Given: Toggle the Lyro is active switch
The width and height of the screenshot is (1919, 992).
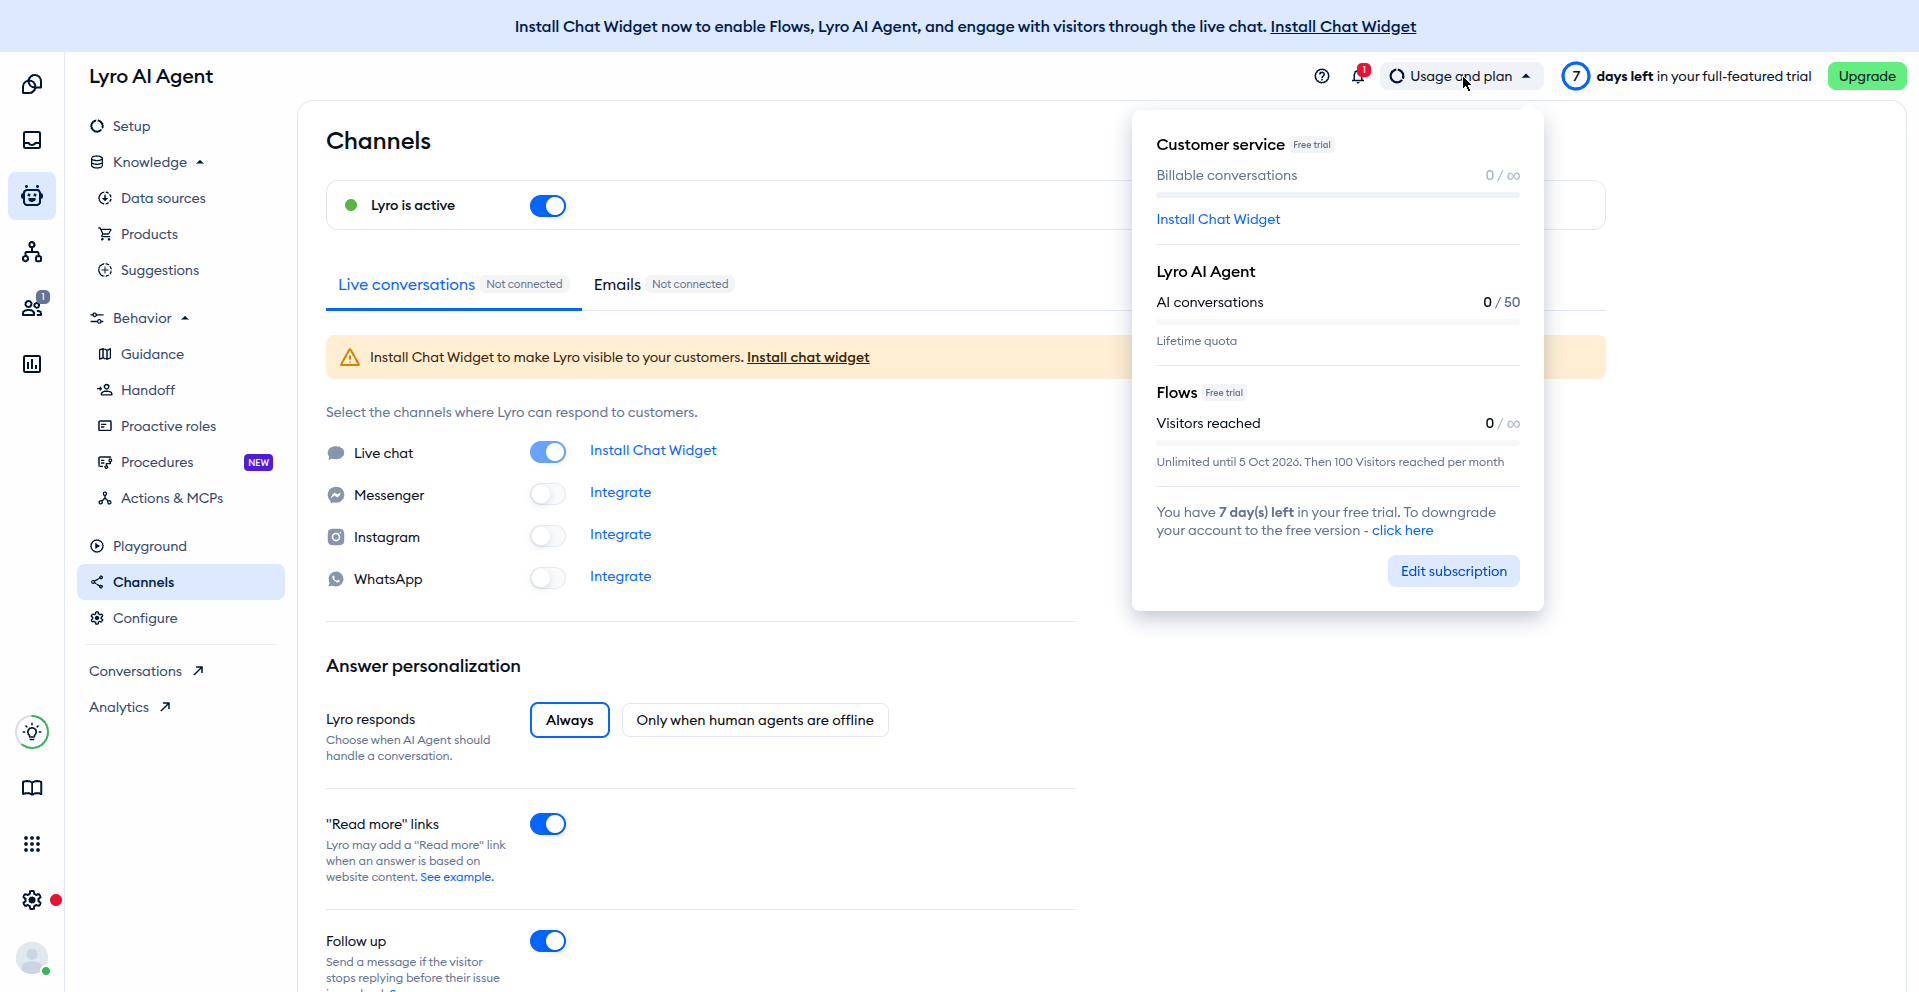Looking at the screenshot, I should [548, 206].
